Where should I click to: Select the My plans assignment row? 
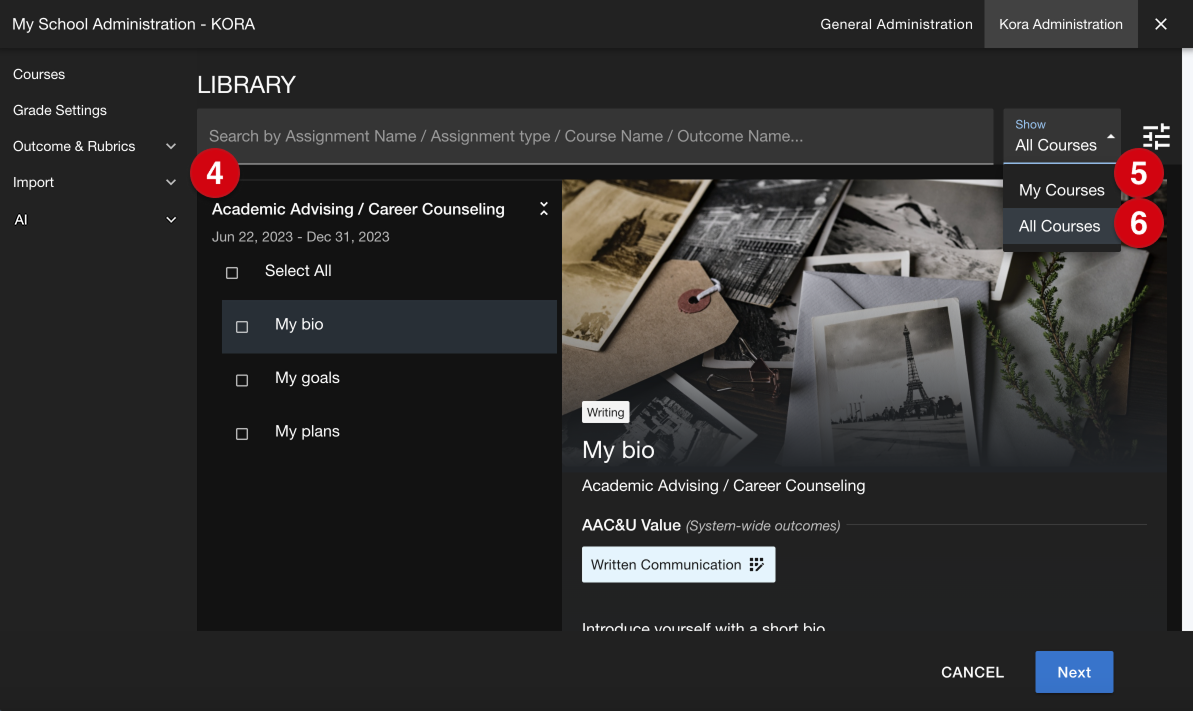point(389,433)
